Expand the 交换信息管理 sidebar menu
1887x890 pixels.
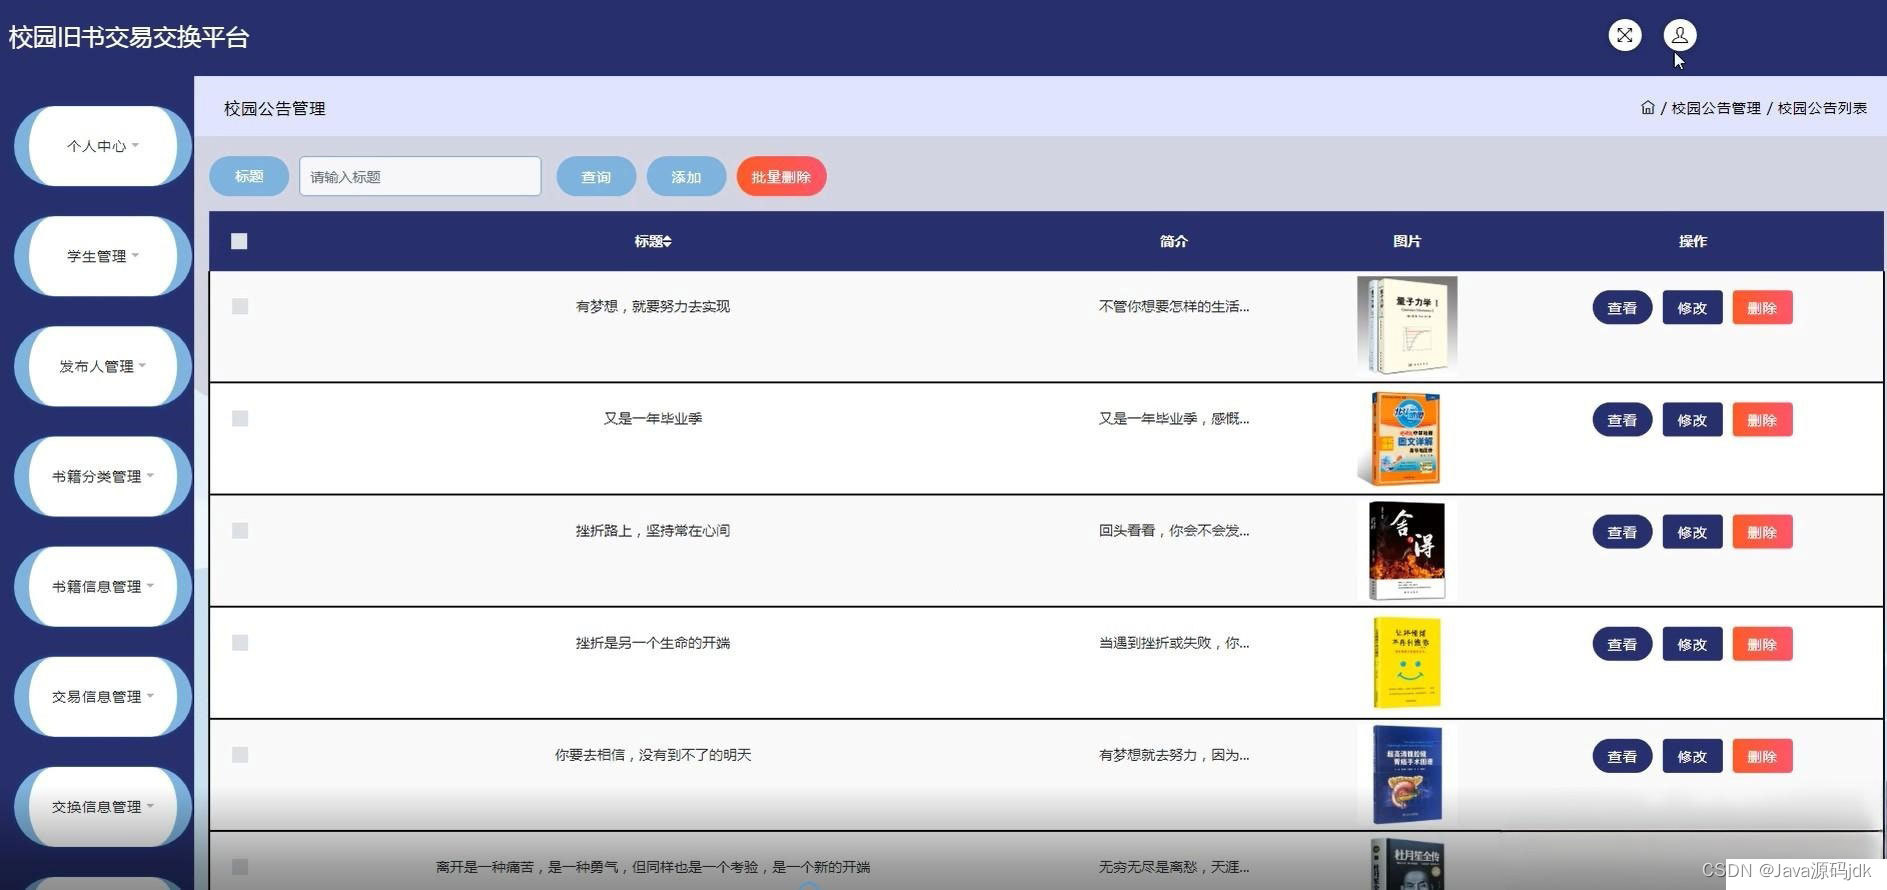103,806
